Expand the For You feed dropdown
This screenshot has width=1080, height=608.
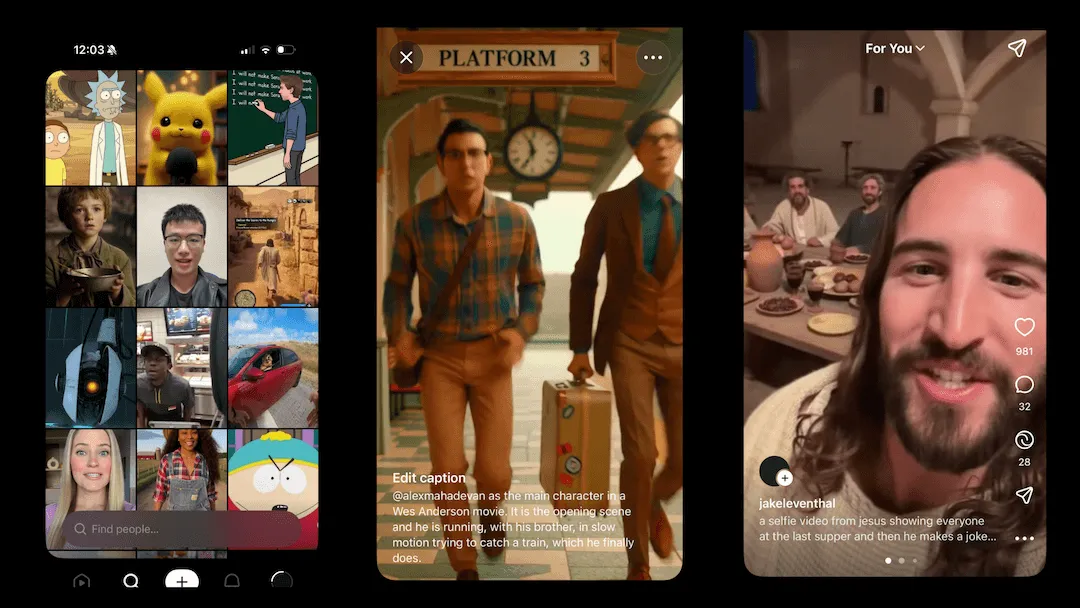pyautogui.click(x=894, y=48)
